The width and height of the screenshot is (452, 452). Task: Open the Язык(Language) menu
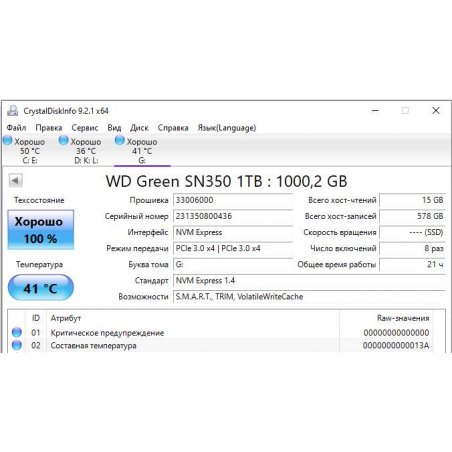click(x=227, y=128)
